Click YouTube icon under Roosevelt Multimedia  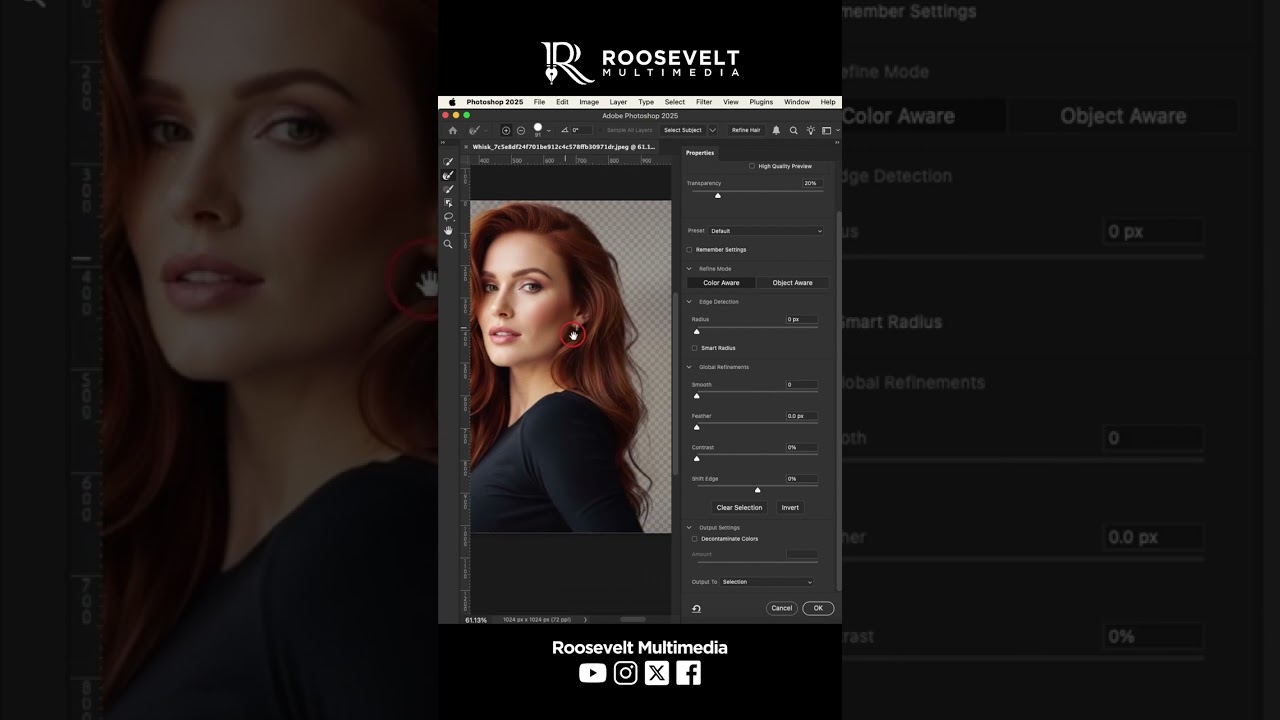pyautogui.click(x=593, y=673)
